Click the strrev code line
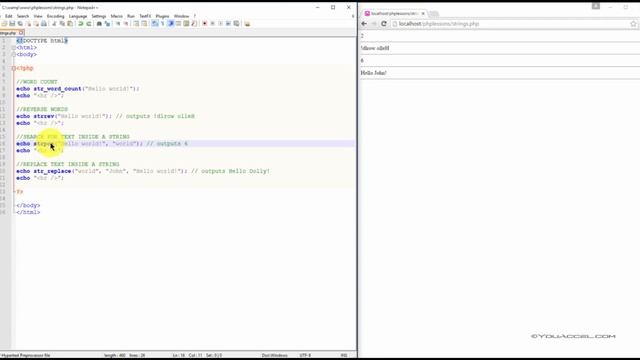Screen dimensions: 640x360 point(105,116)
